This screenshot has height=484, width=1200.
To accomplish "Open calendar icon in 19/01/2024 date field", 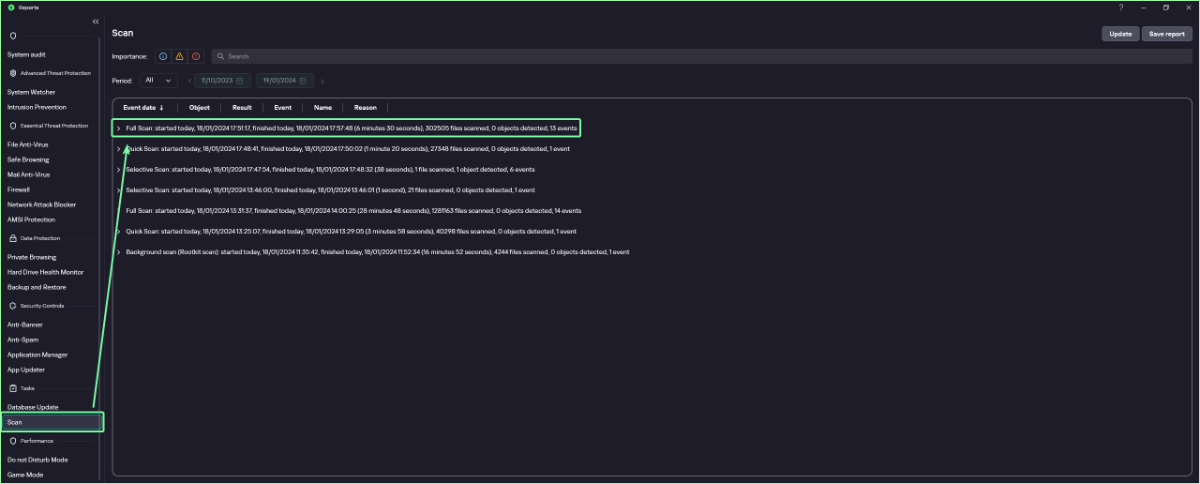I will (x=303, y=81).
